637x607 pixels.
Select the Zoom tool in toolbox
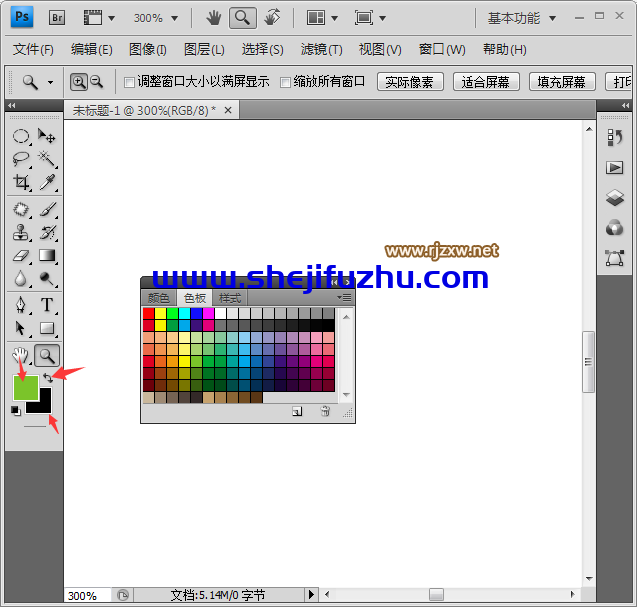47,356
